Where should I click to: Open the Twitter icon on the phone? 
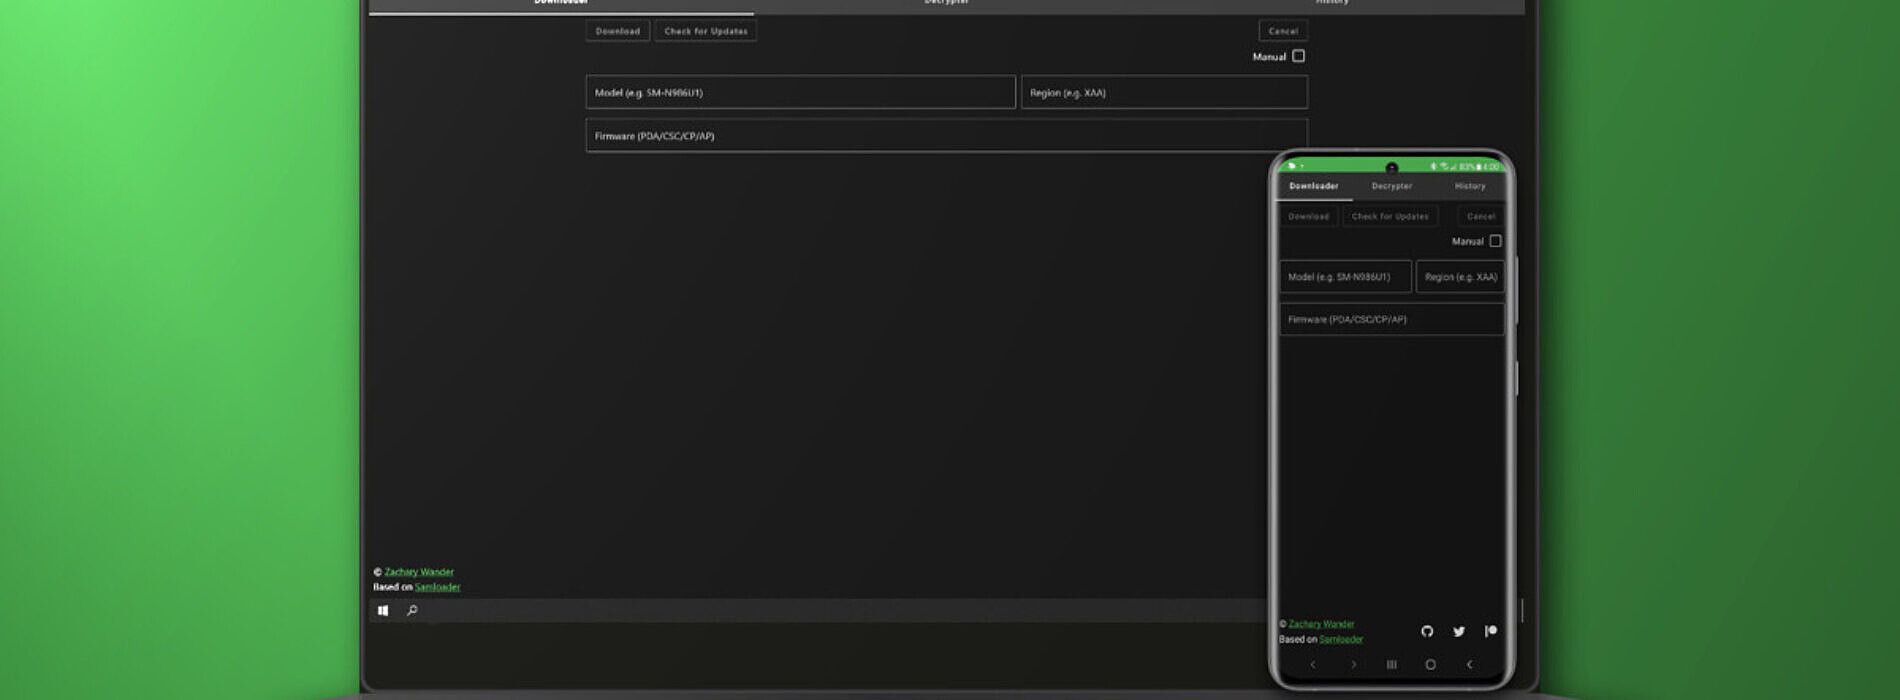(x=1459, y=631)
